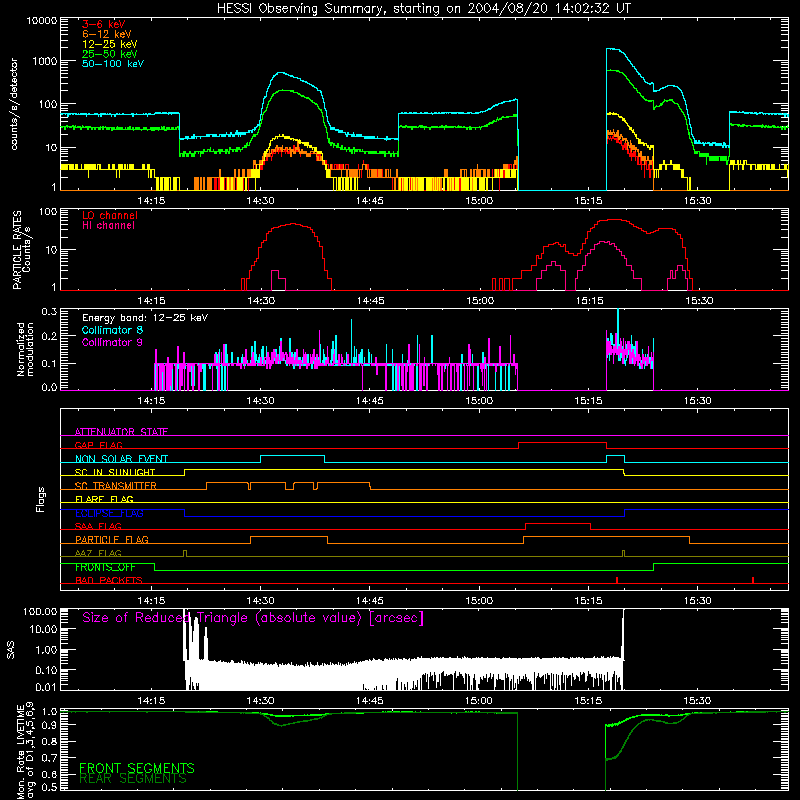Click the ECLIPSE_FLAG label
This screenshot has width=800, height=800.
(109, 513)
